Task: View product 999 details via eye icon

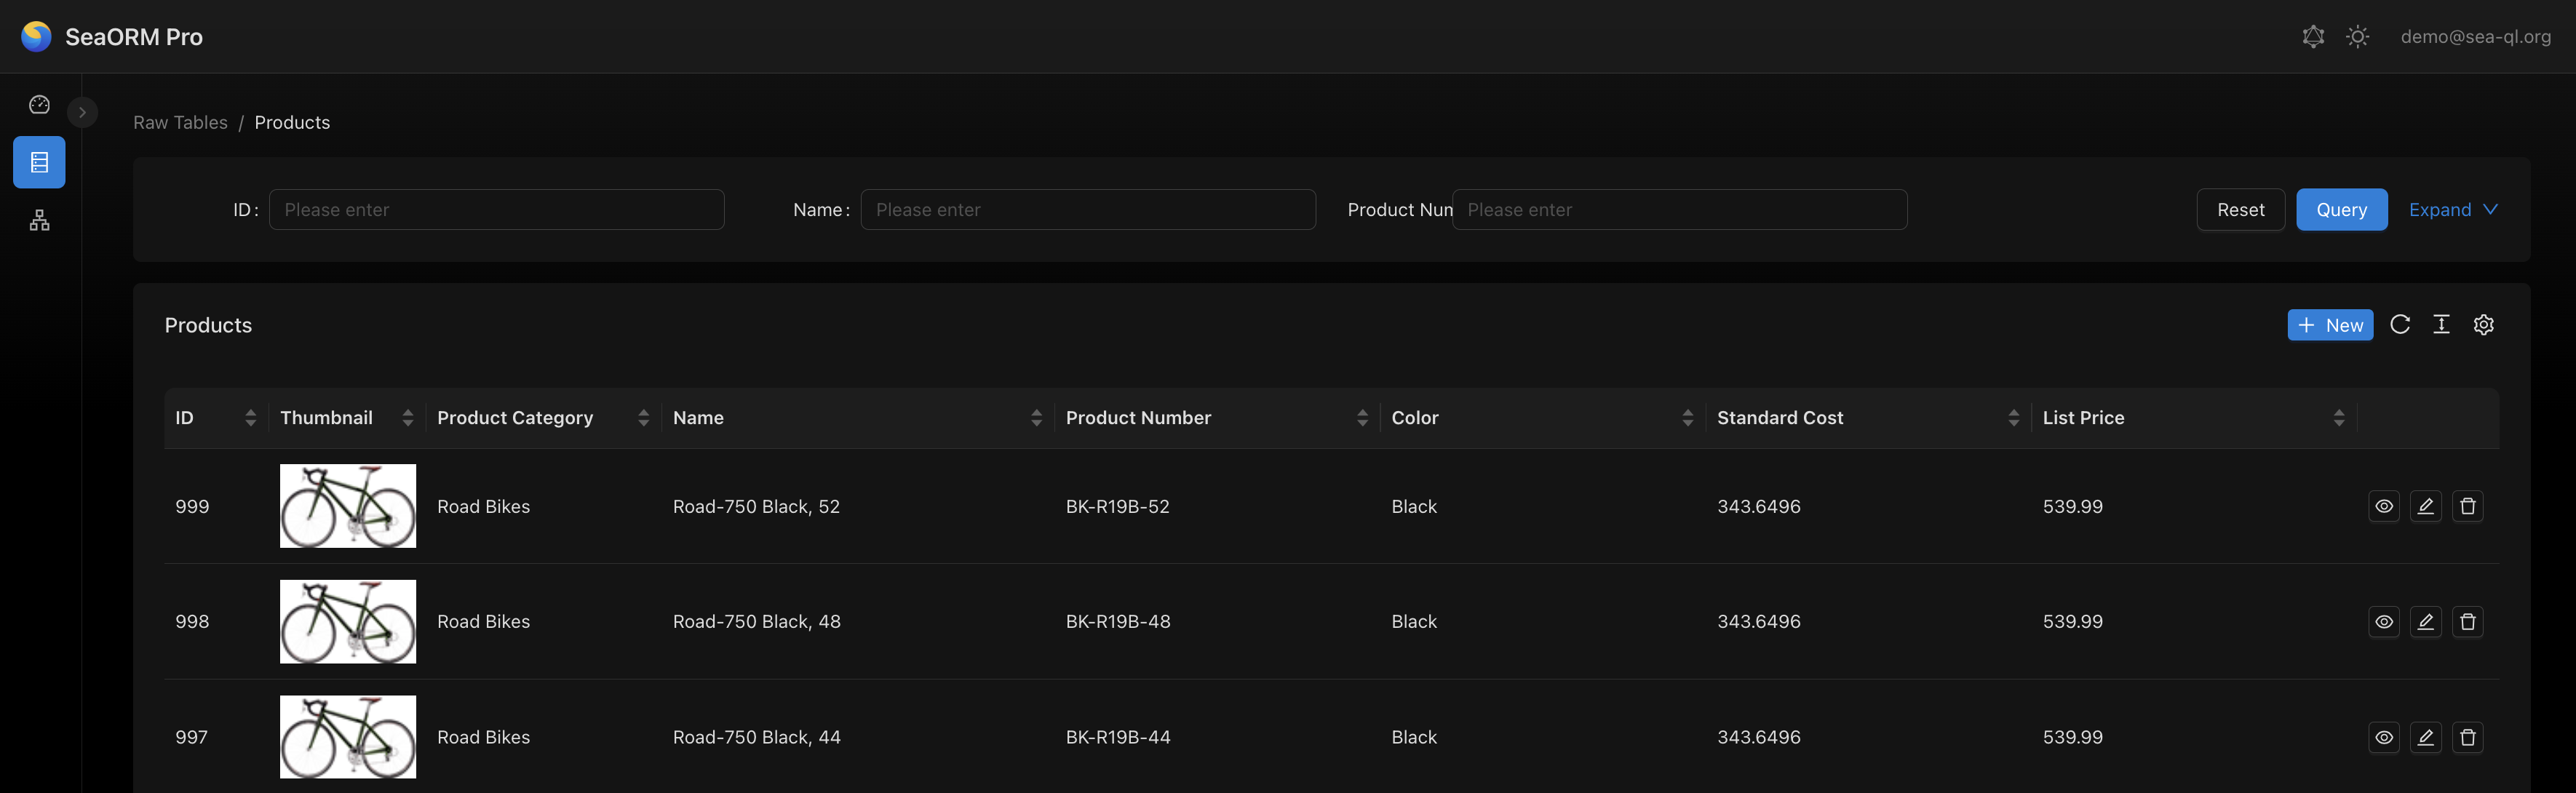Action: tap(2383, 506)
